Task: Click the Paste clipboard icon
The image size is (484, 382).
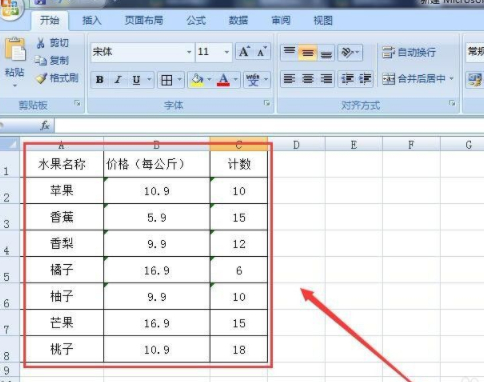Action: pos(15,50)
